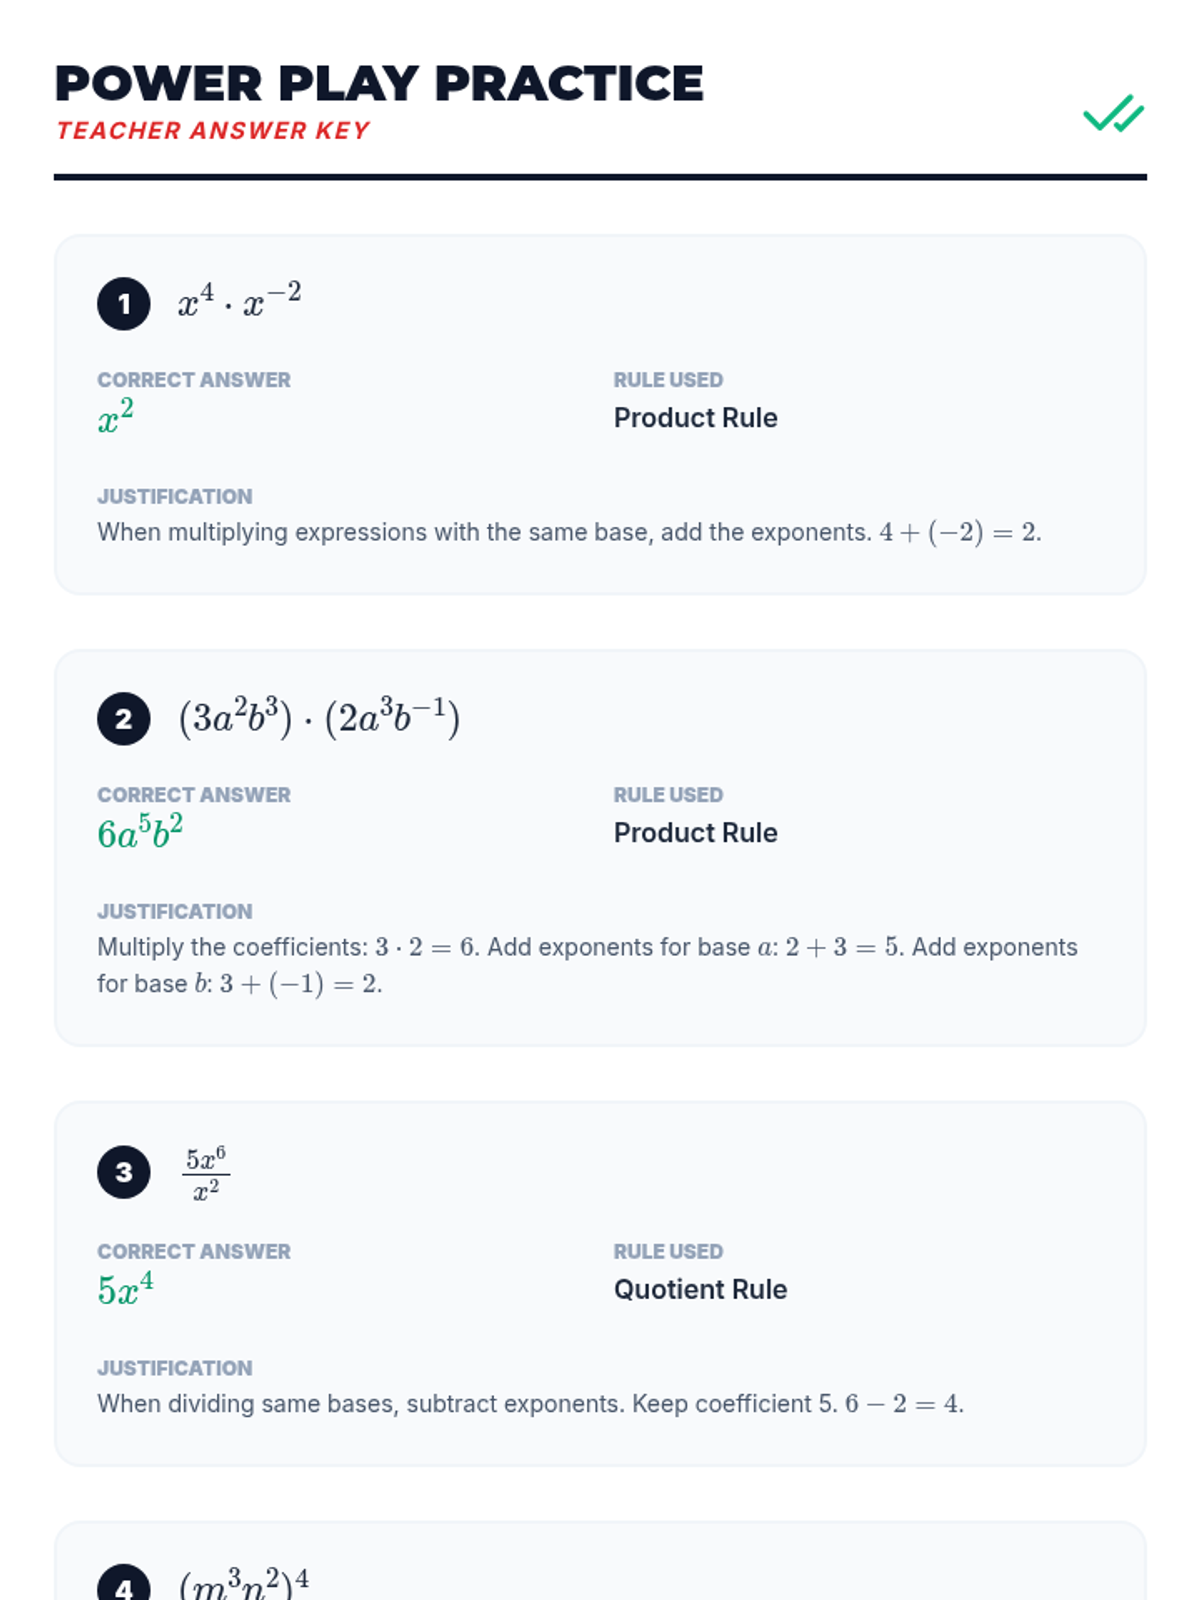The width and height of the screenshot is (1200, 1600).
Task: Click the Quotient Rule label
Action: pos(700,1290)
